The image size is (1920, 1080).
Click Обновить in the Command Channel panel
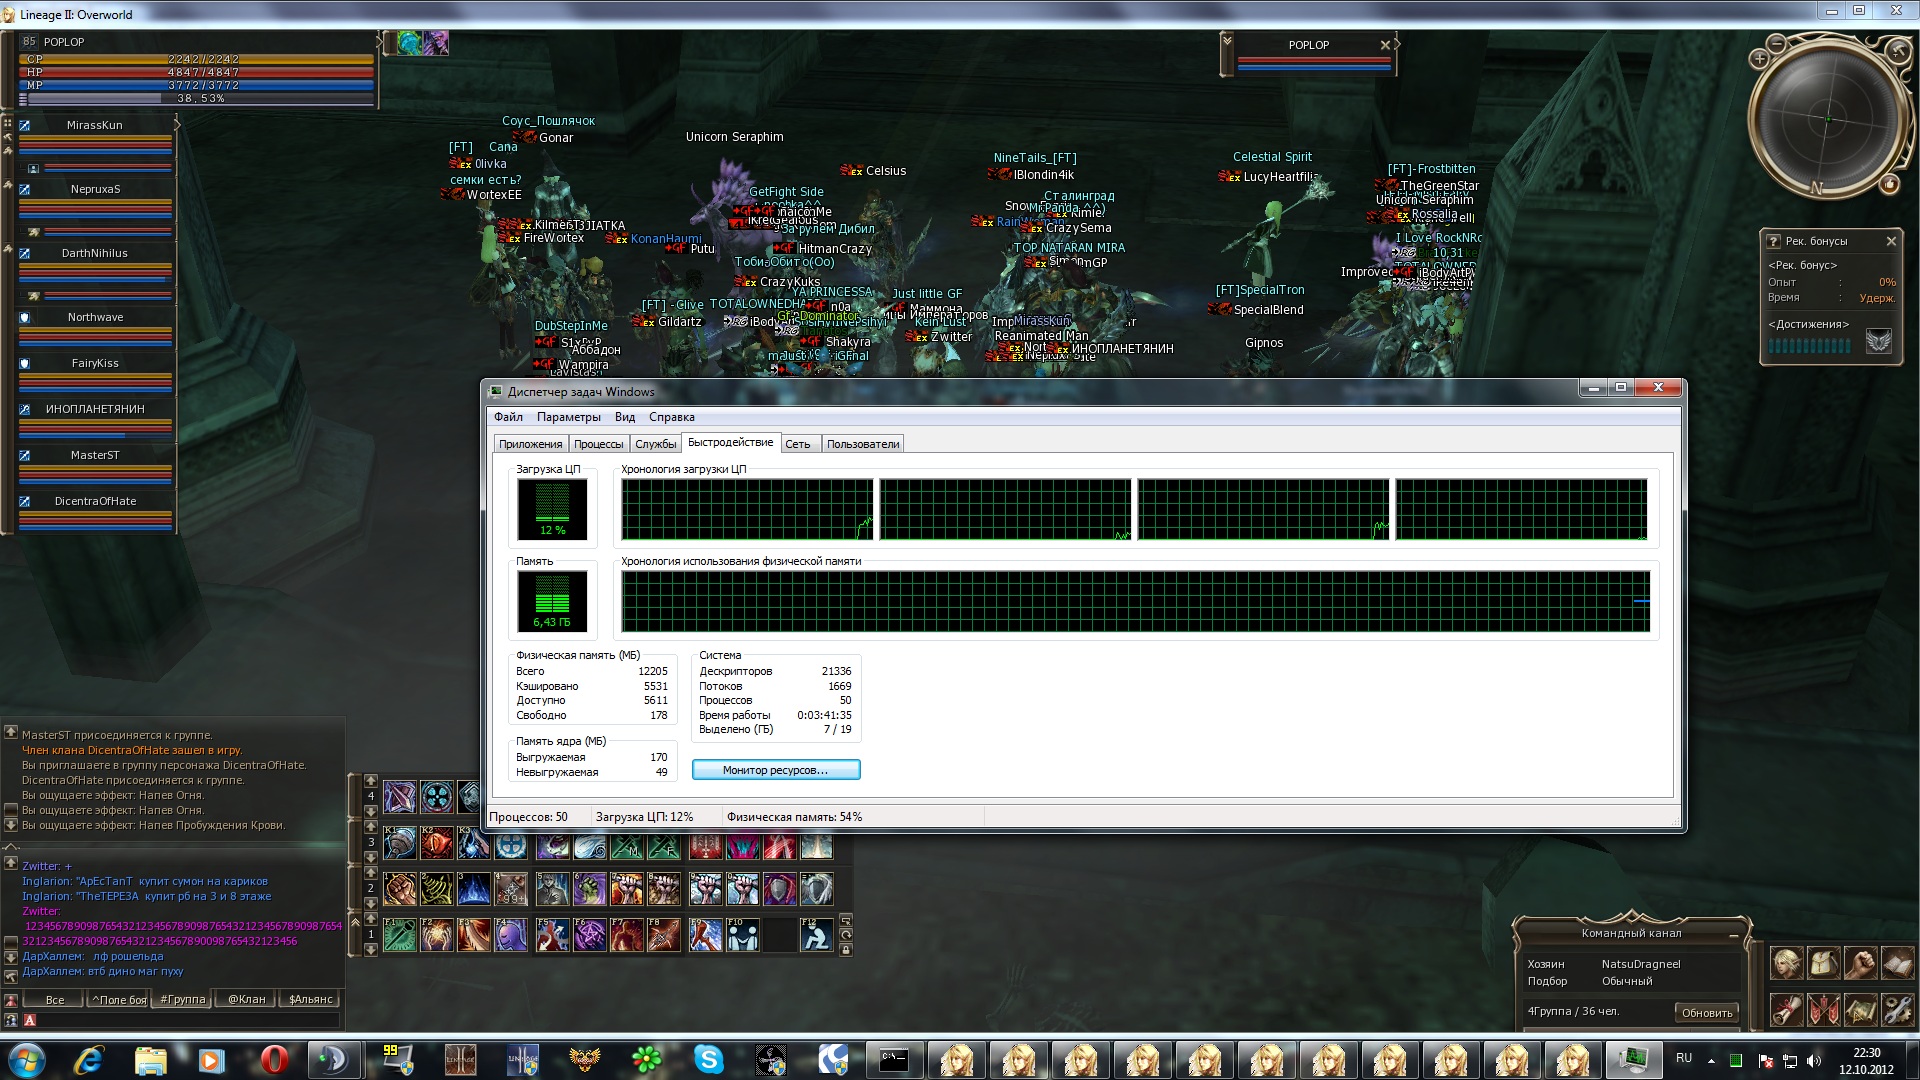tap(1707, 1013)
